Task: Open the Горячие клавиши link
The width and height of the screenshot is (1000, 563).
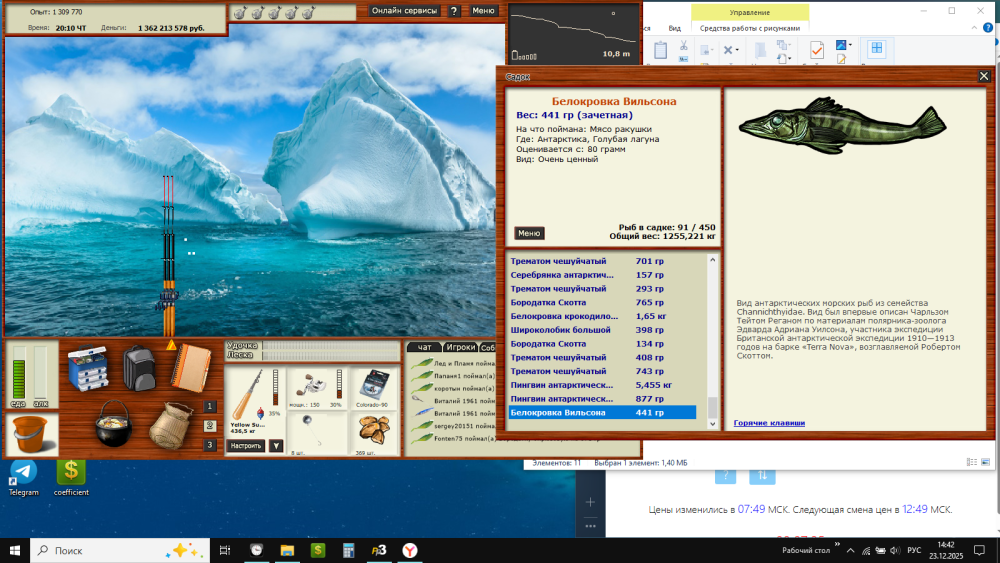Action: pos(769,423)
